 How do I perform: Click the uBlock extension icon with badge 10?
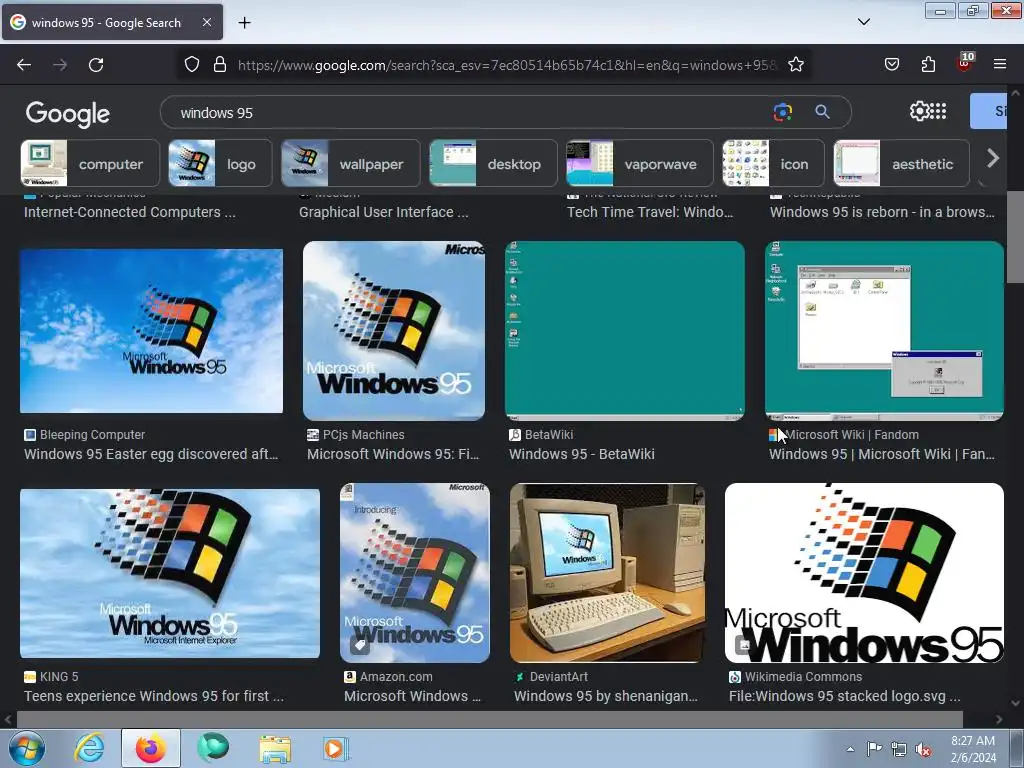tap(965, 62)
